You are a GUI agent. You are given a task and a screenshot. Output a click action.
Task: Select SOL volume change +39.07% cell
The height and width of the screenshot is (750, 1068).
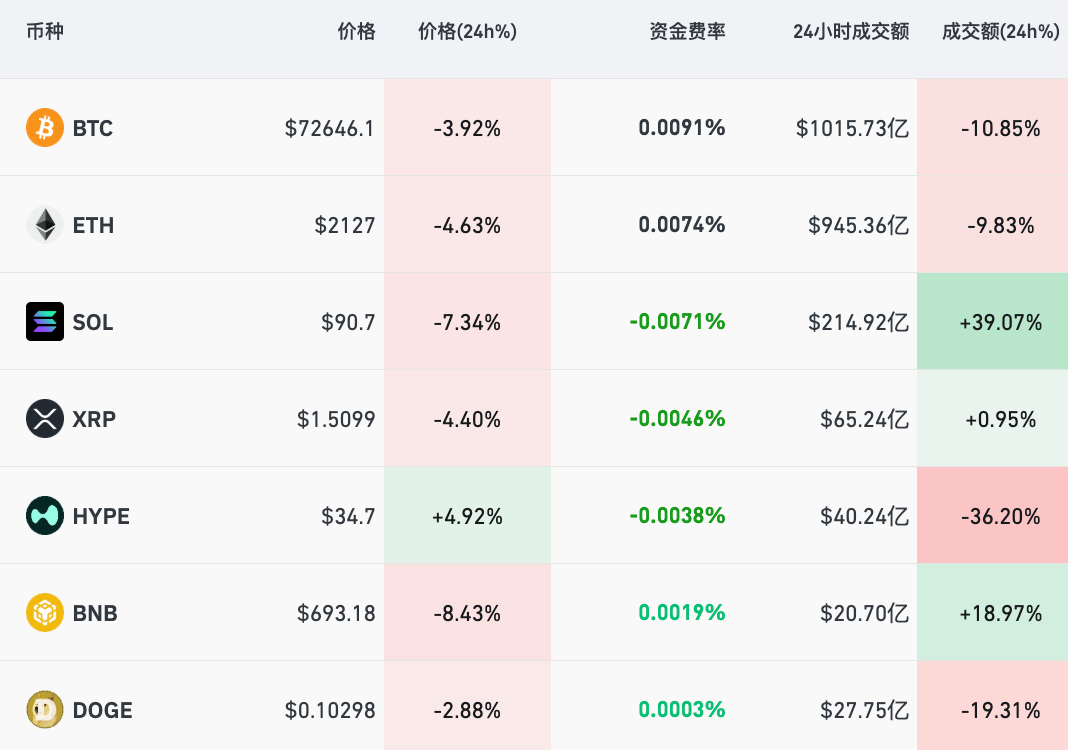(1000, 323)
